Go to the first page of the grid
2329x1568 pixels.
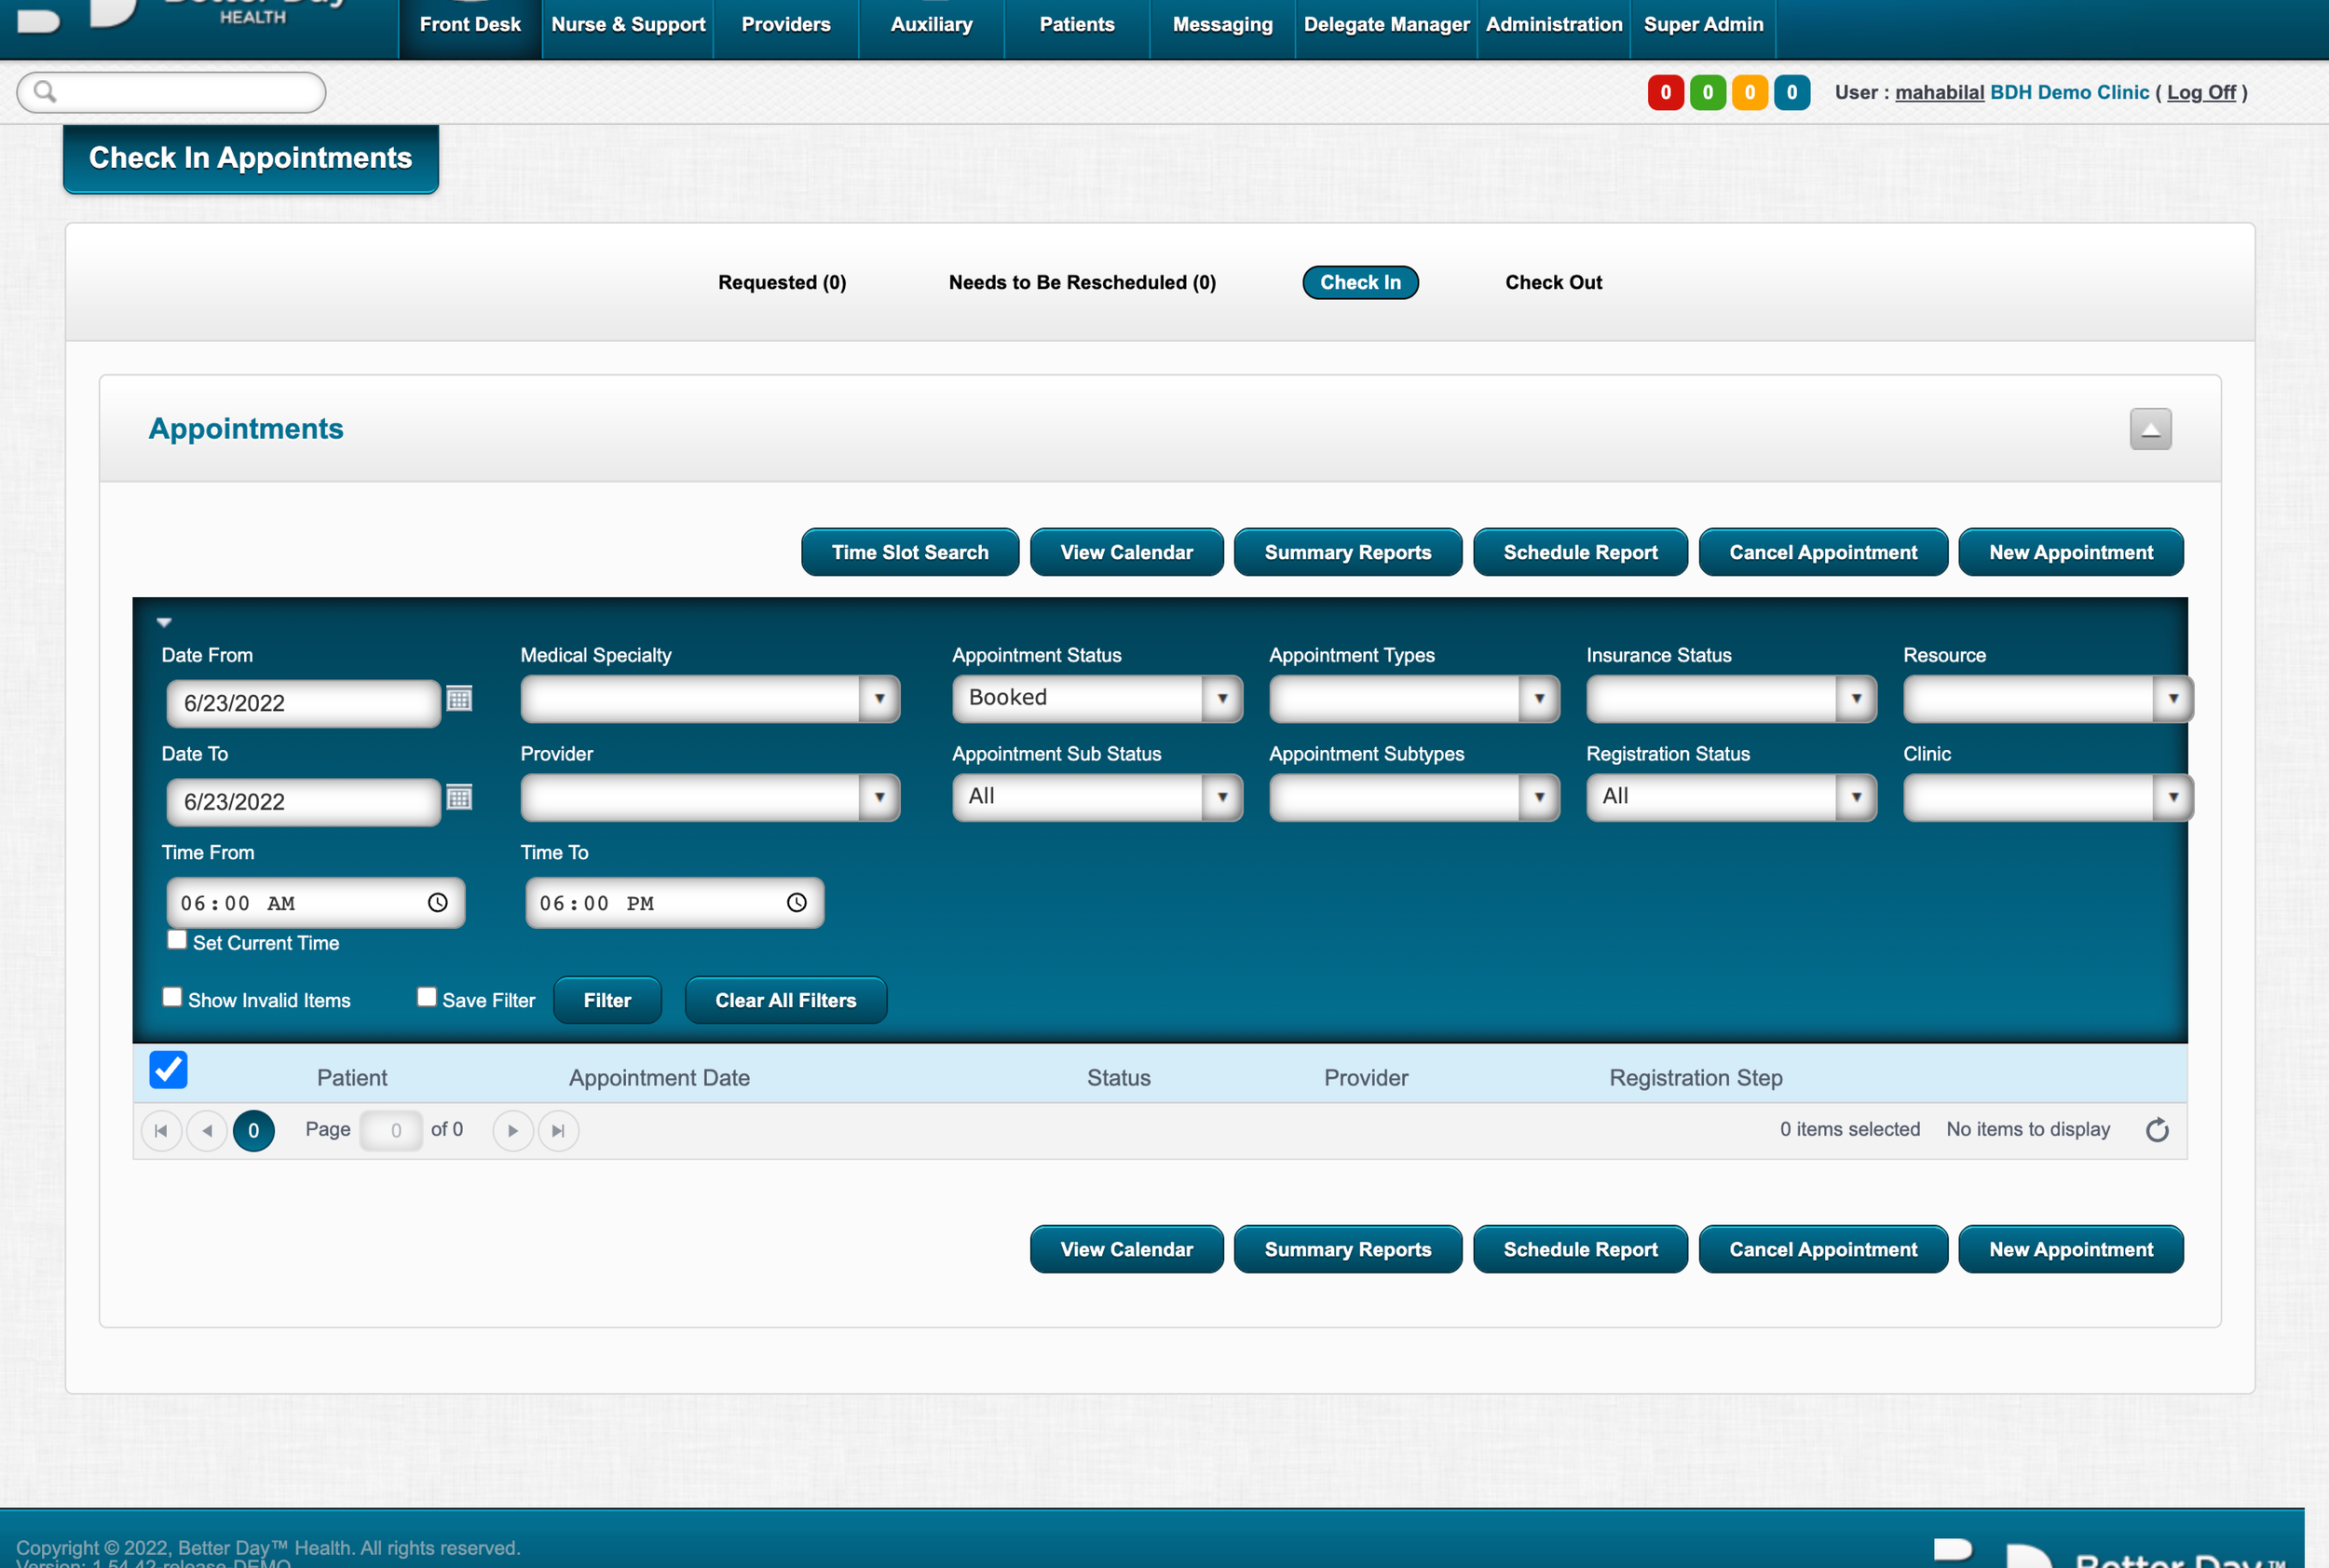click(x=161, y=1131)
